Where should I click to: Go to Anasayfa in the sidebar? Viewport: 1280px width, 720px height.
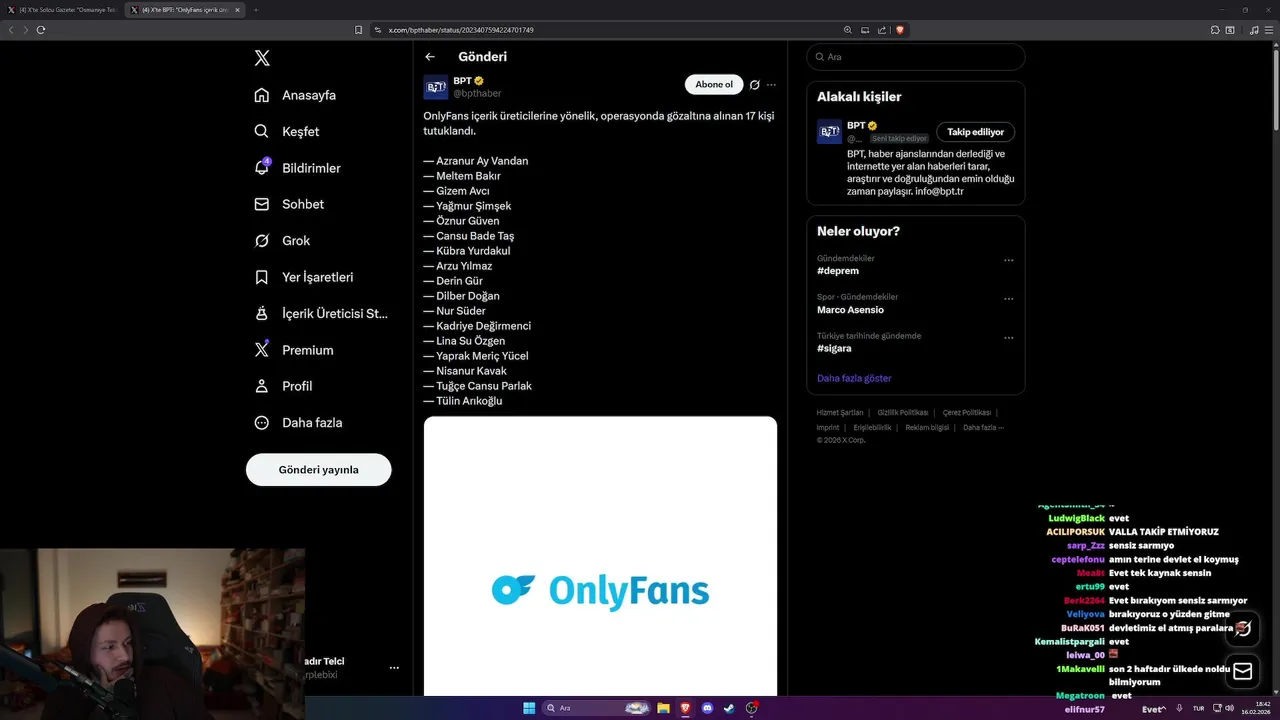click(295, 95)
